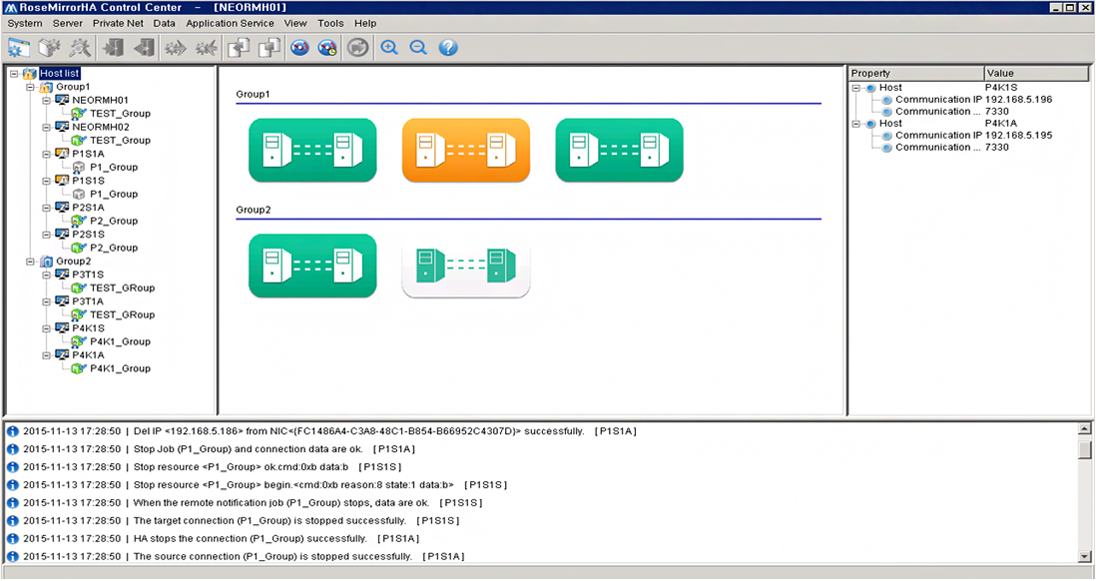Image resolution: width=1096 pixels, height=581 pixels.
Task: Click the blue gauge toolbar icon
Action: coord(300,48)
